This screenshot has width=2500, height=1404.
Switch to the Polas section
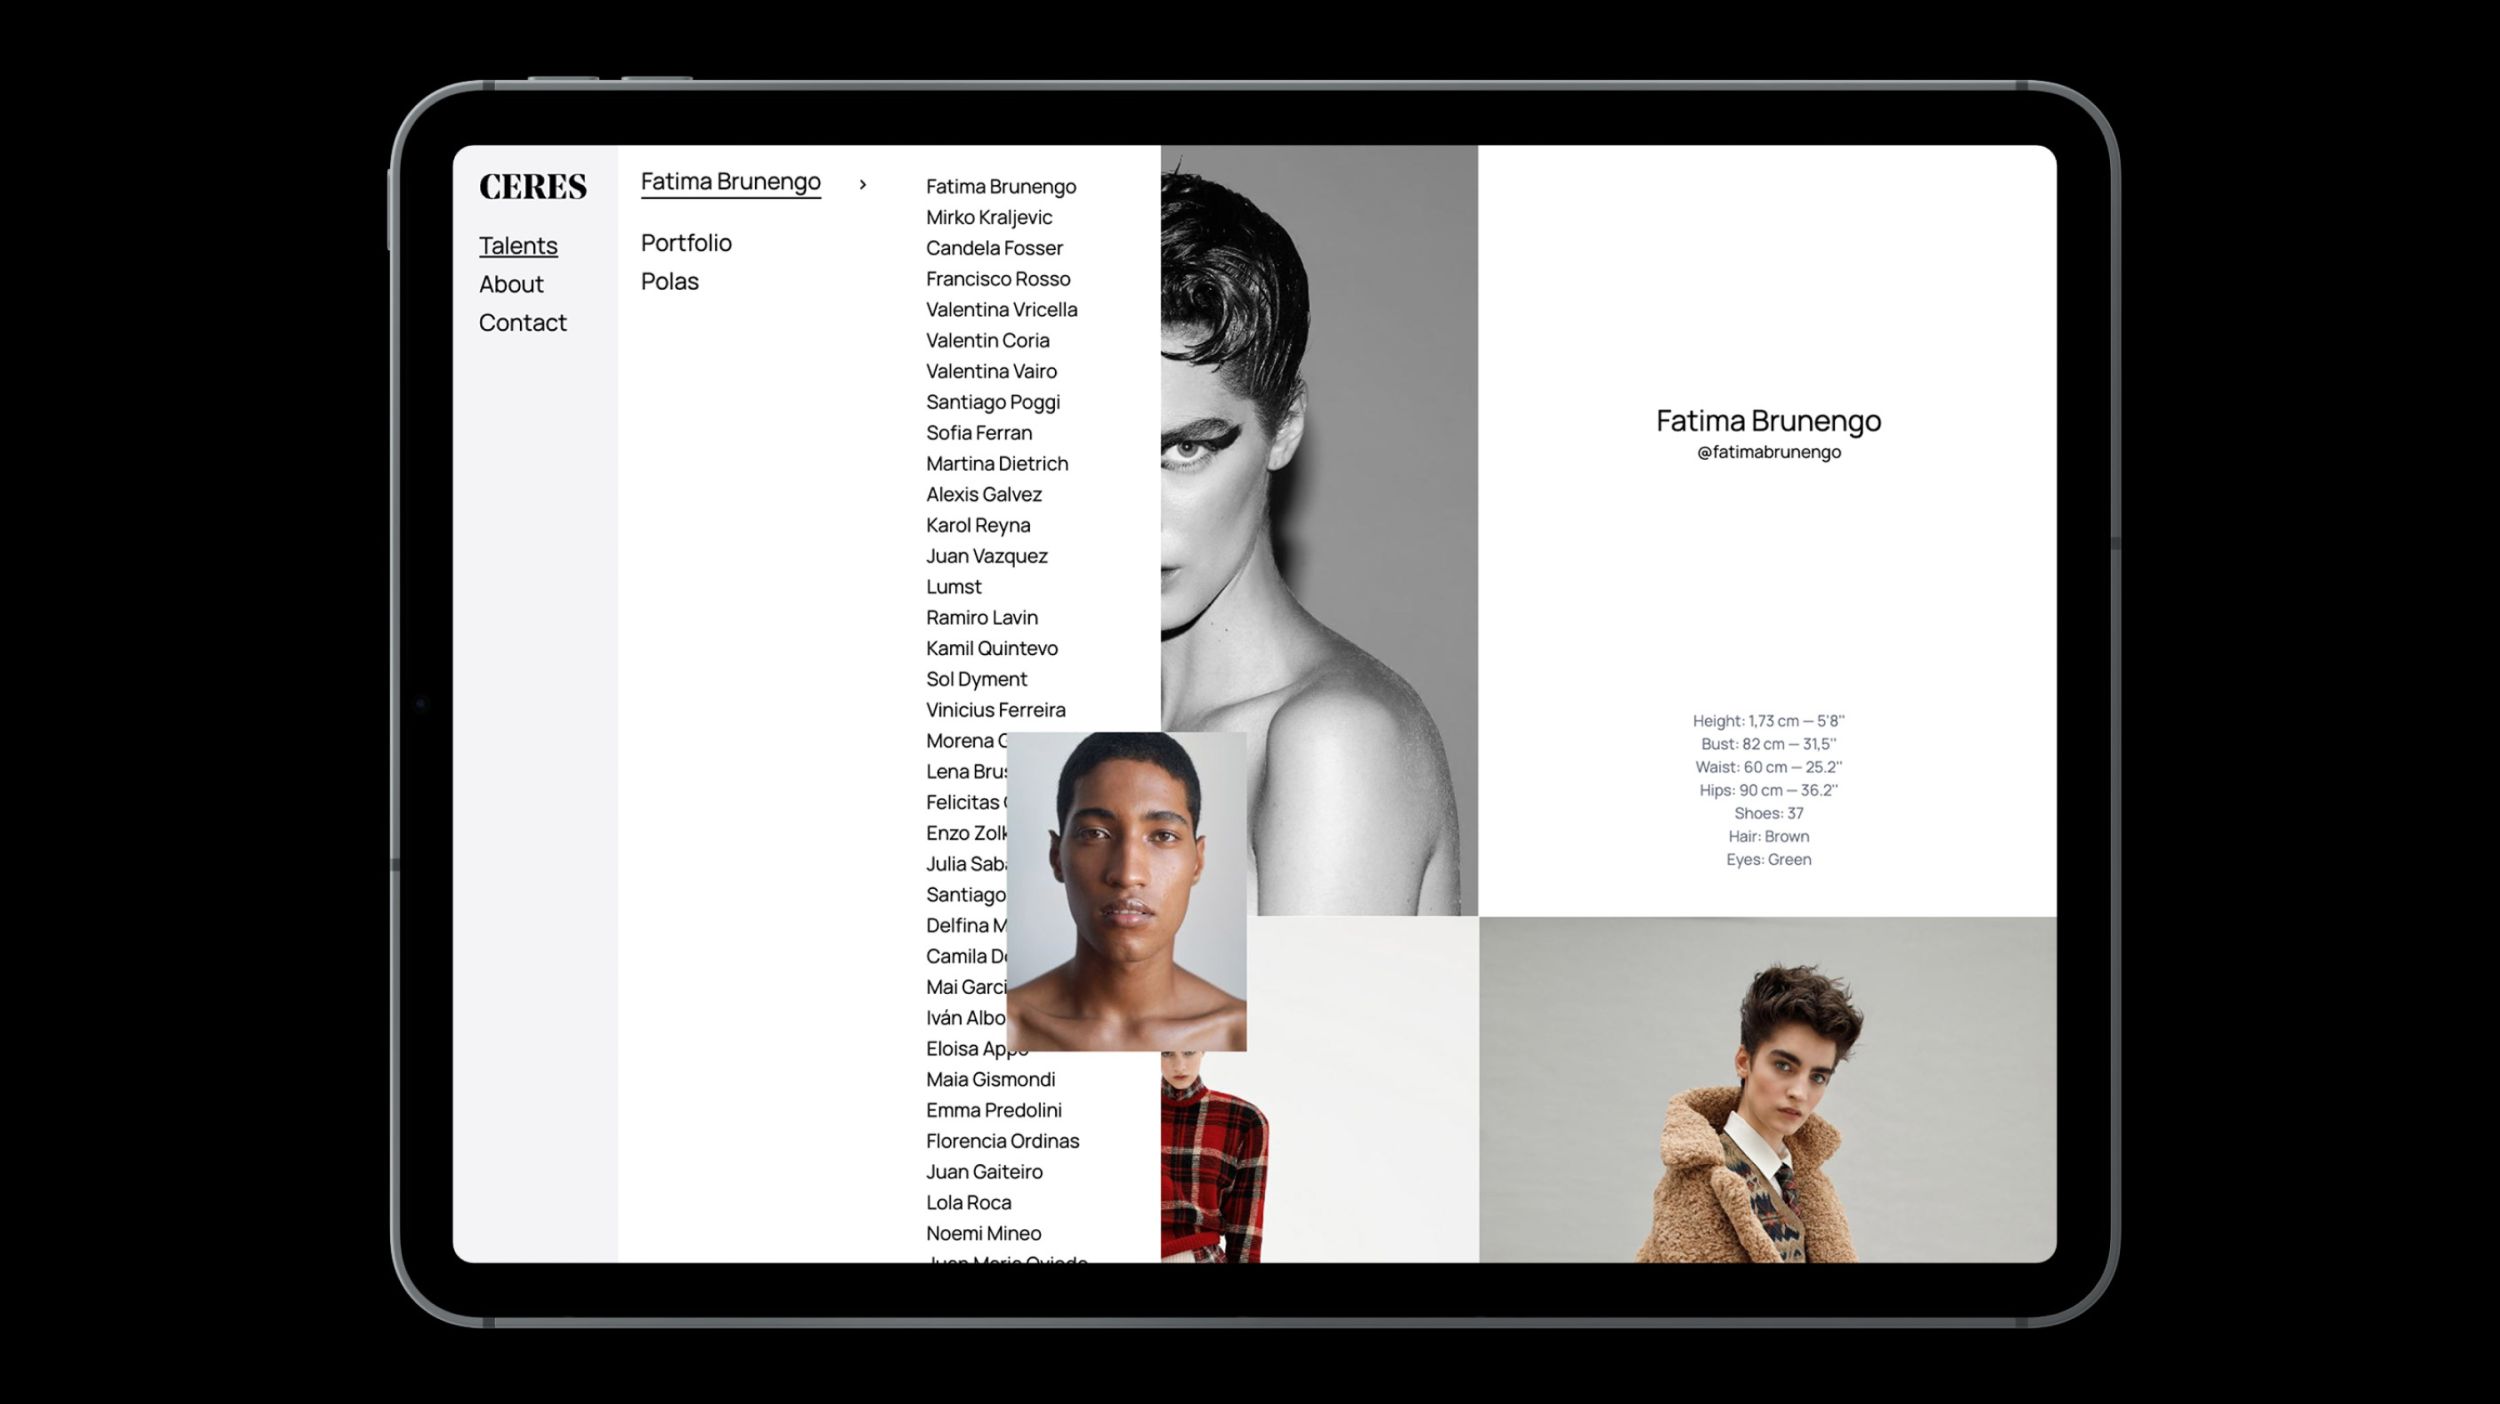(x=669, y=282)
